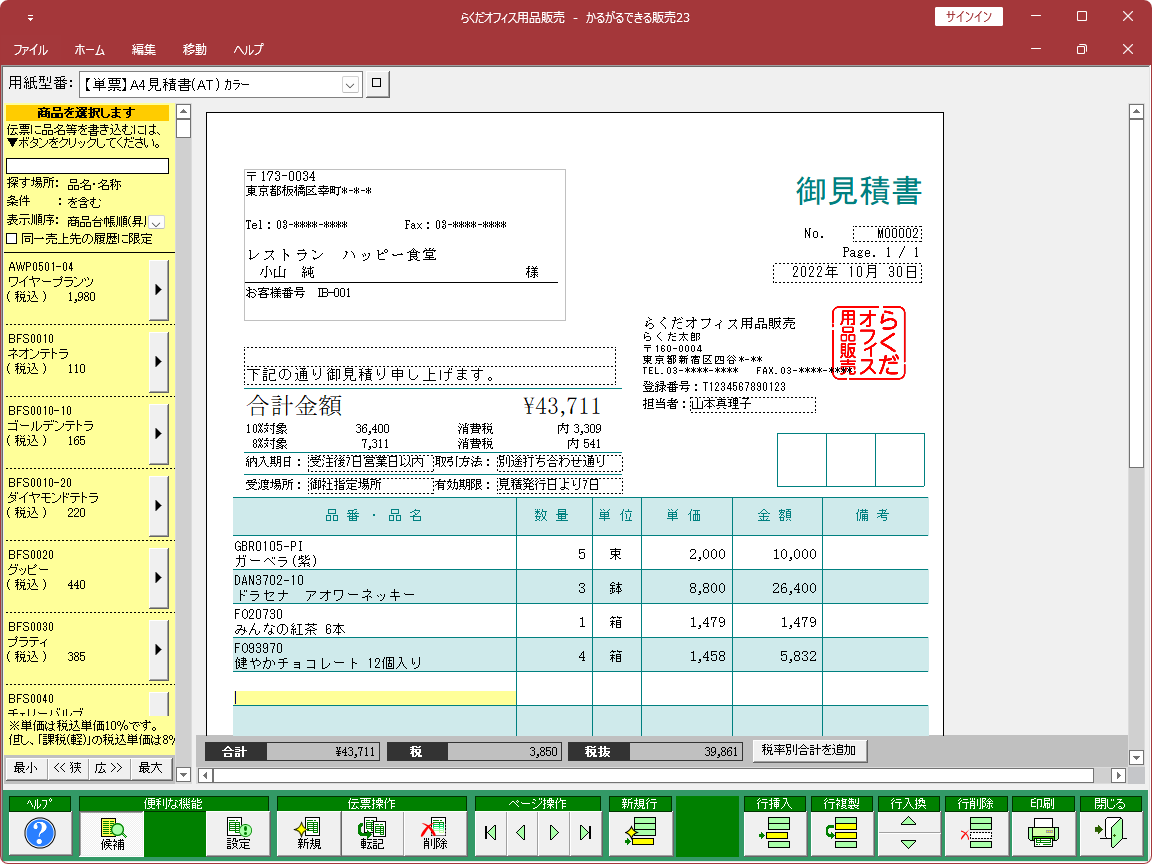The width and height of the screenshot is (1152, 864).
Task: Click the 行複製 duplicate row icon
Action: click(x=841, y=833)
